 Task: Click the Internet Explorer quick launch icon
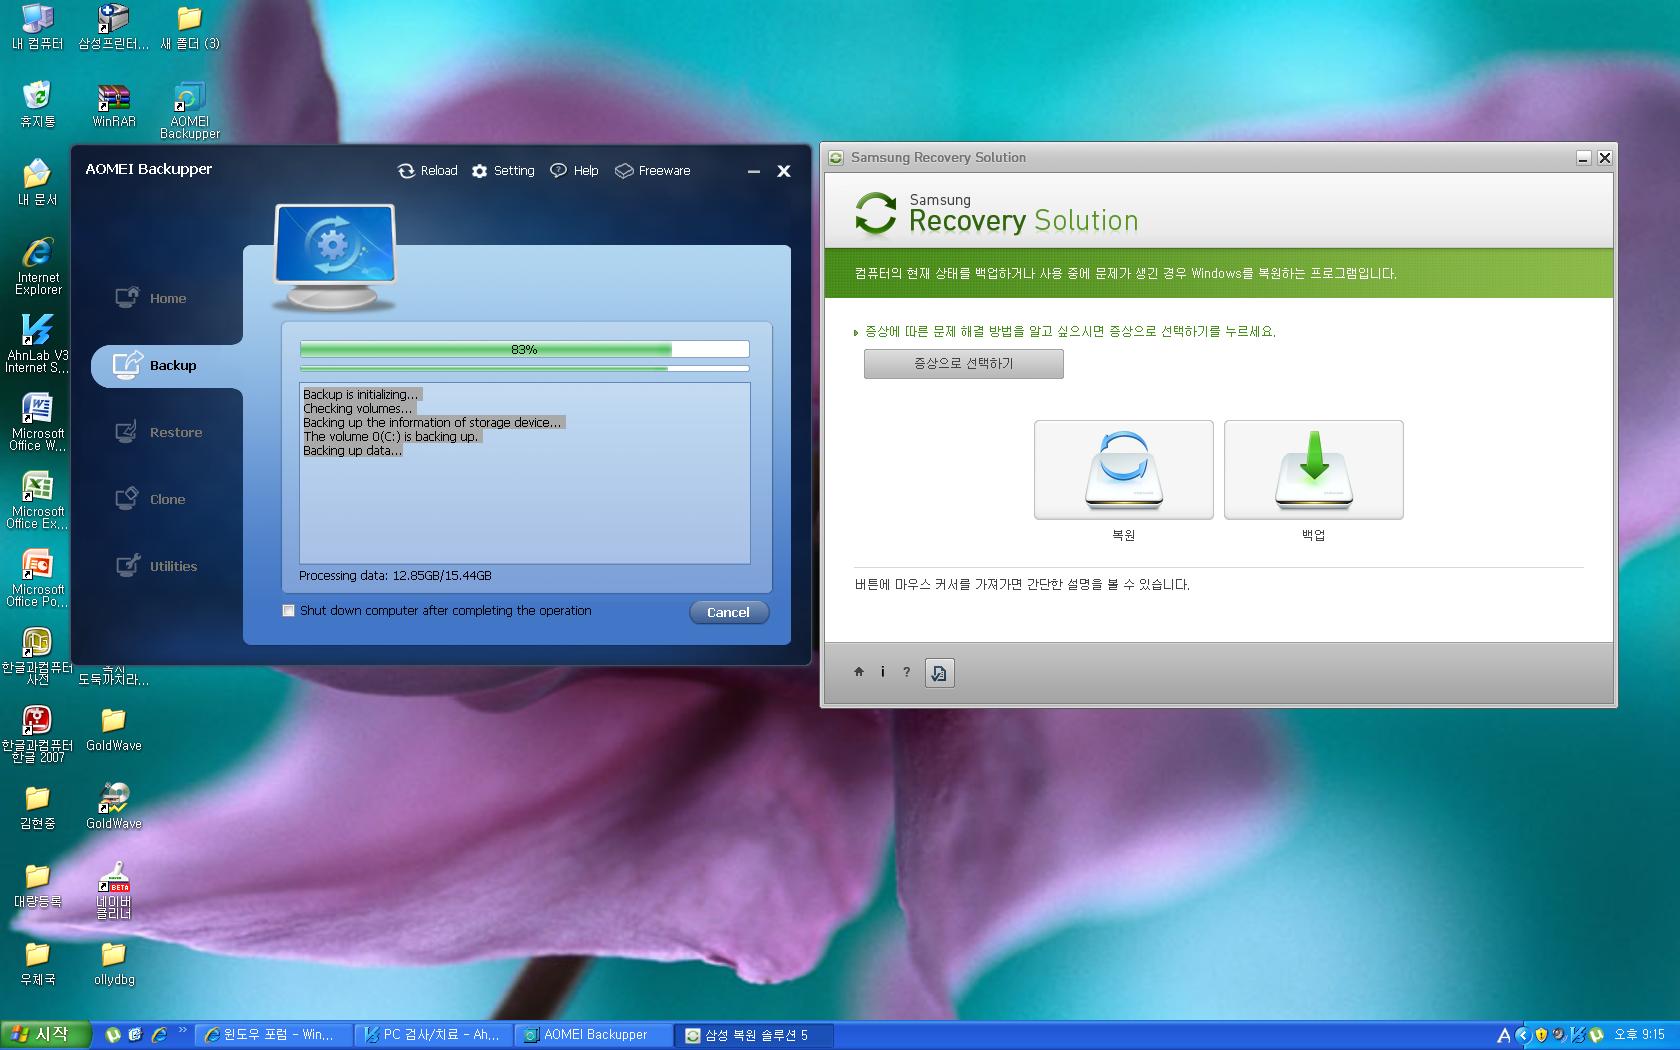pyautogui.click(x=159, y=1035)
